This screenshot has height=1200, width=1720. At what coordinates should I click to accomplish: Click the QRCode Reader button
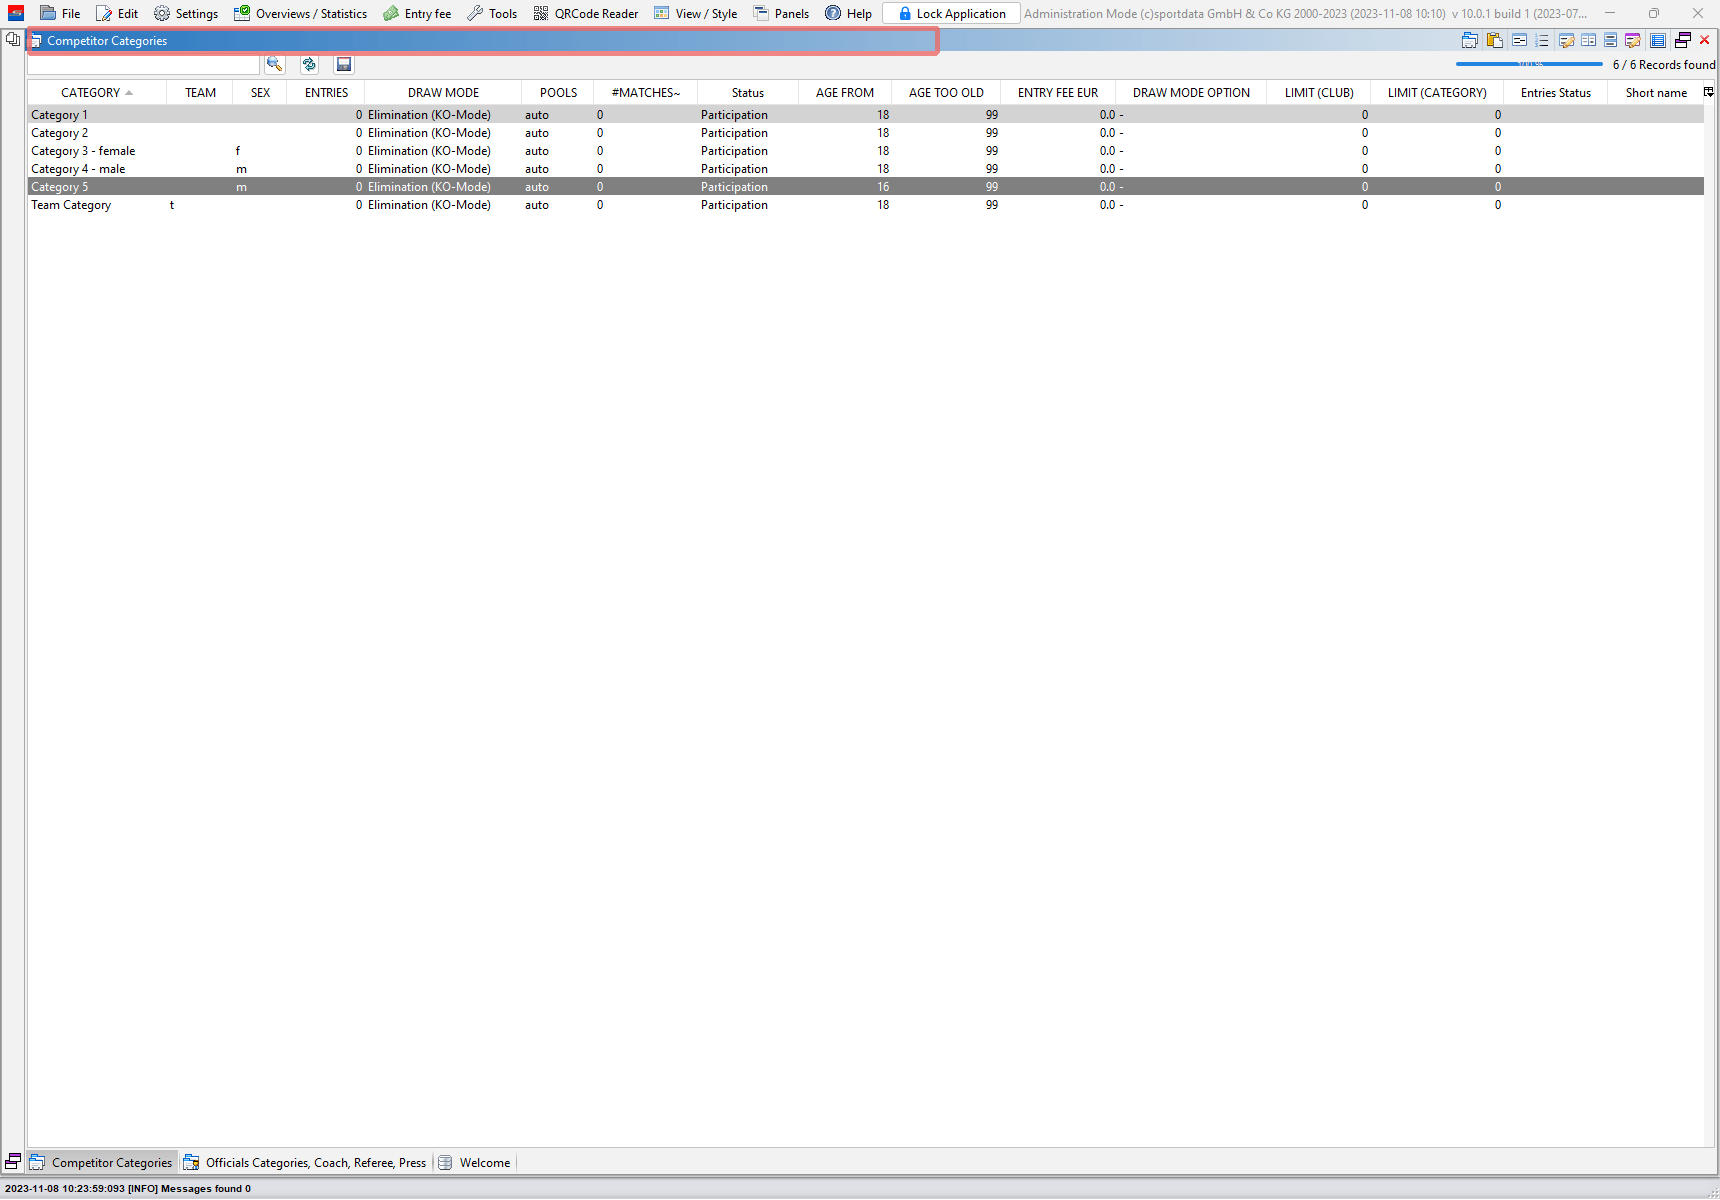tap(586, 14)
